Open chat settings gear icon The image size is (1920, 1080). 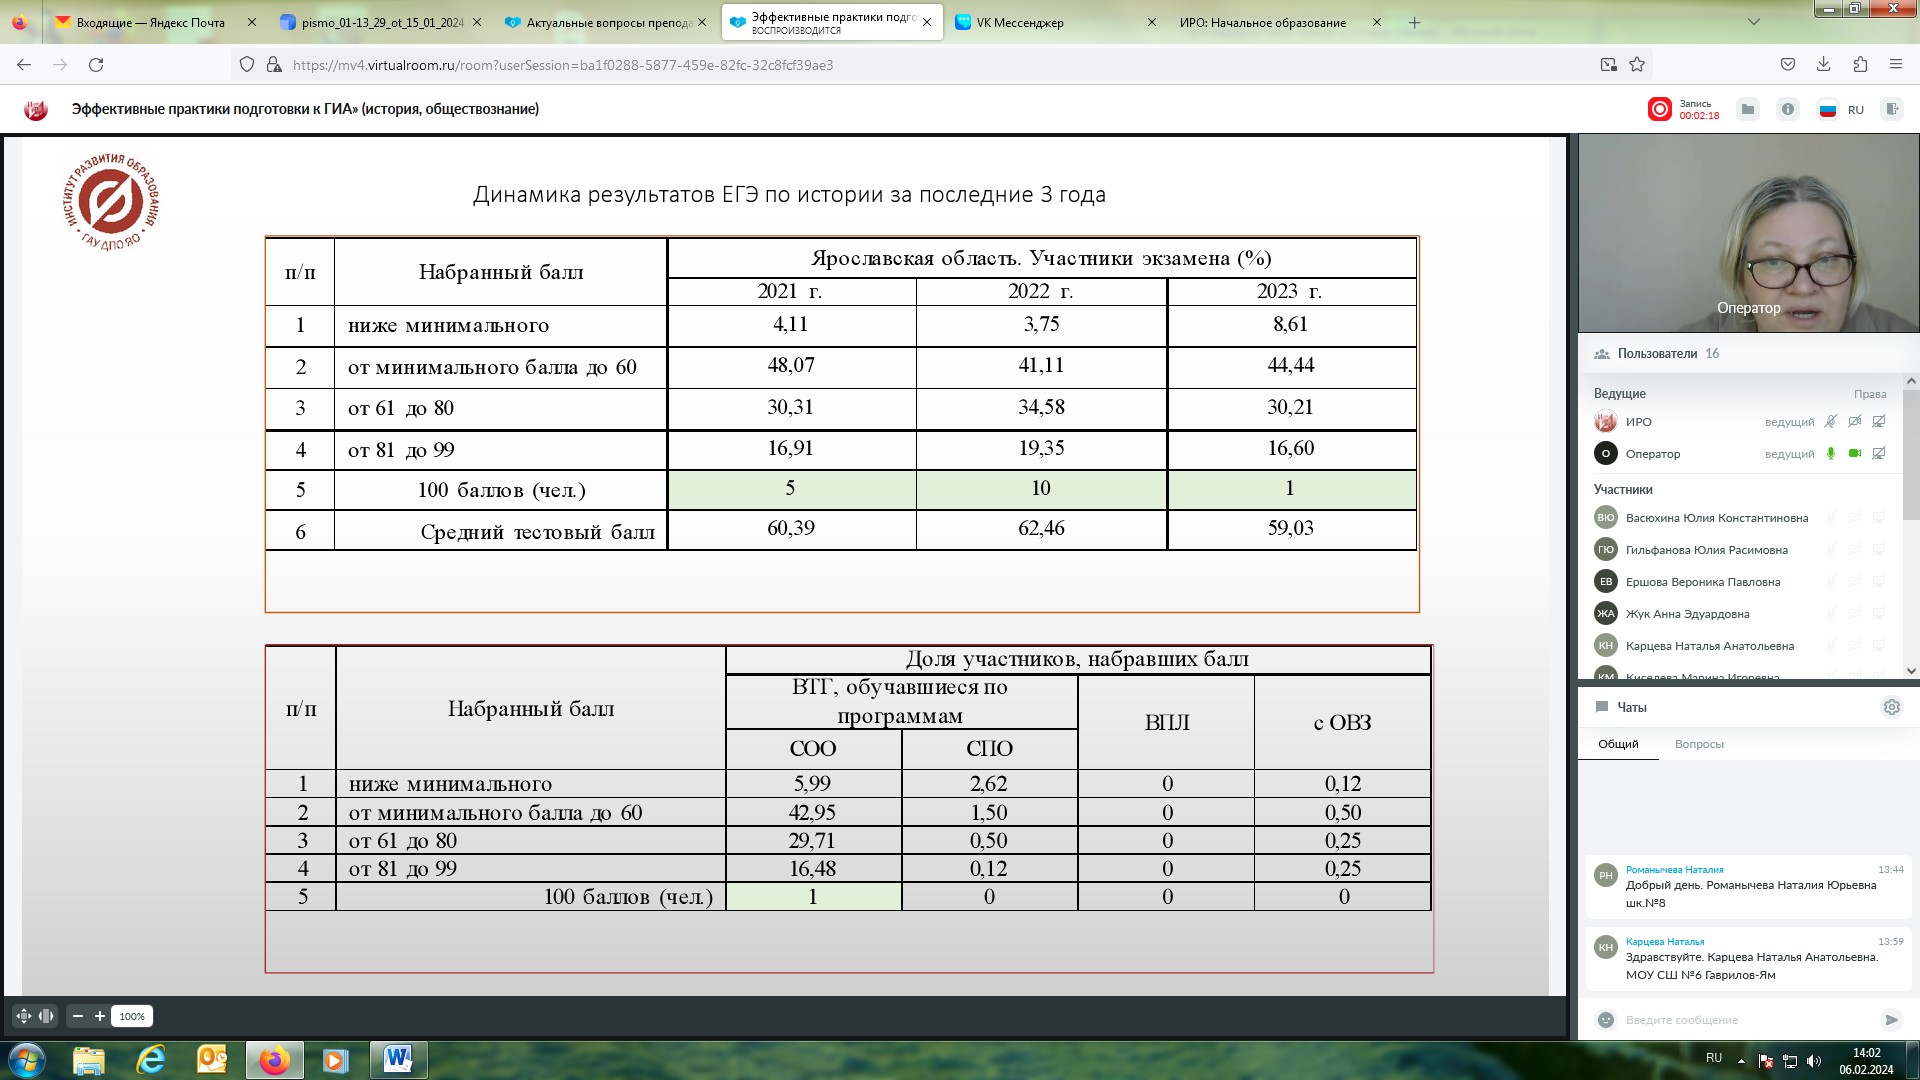[1892, 707]
